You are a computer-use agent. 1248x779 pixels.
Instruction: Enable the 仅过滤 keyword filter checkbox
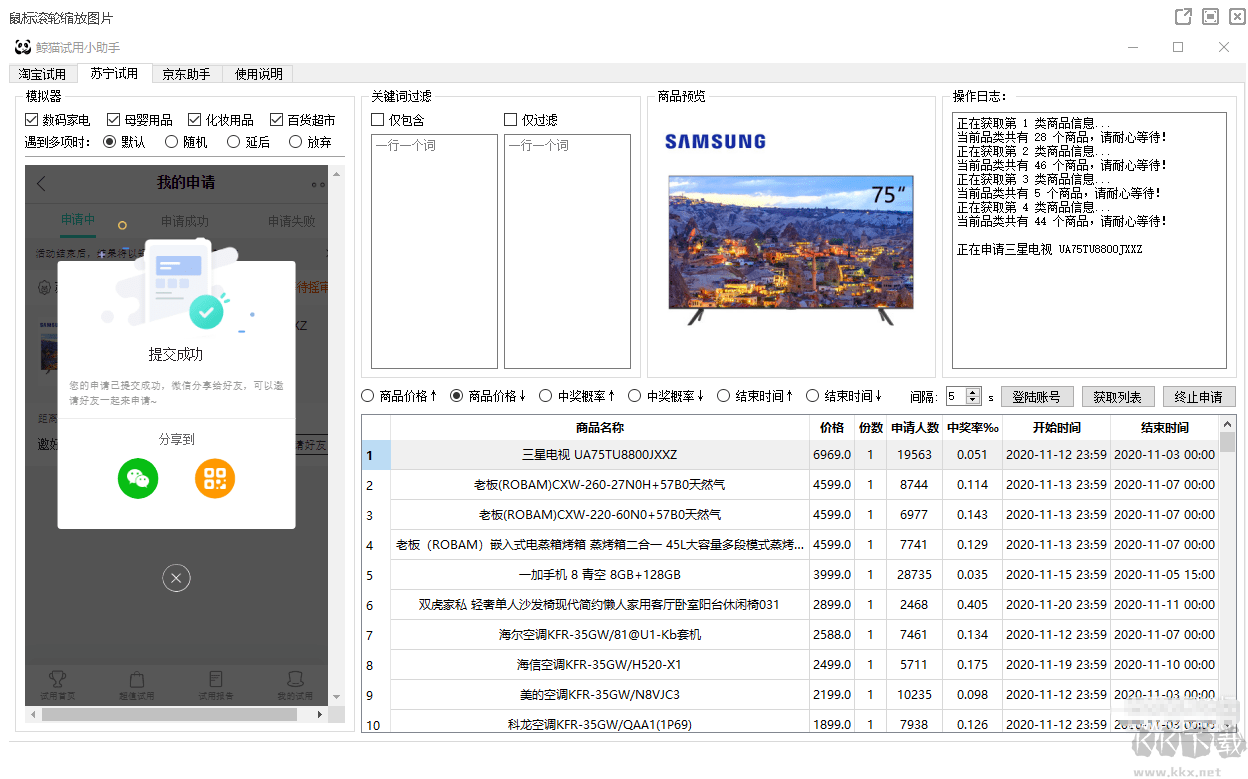[x=511, y=120]
